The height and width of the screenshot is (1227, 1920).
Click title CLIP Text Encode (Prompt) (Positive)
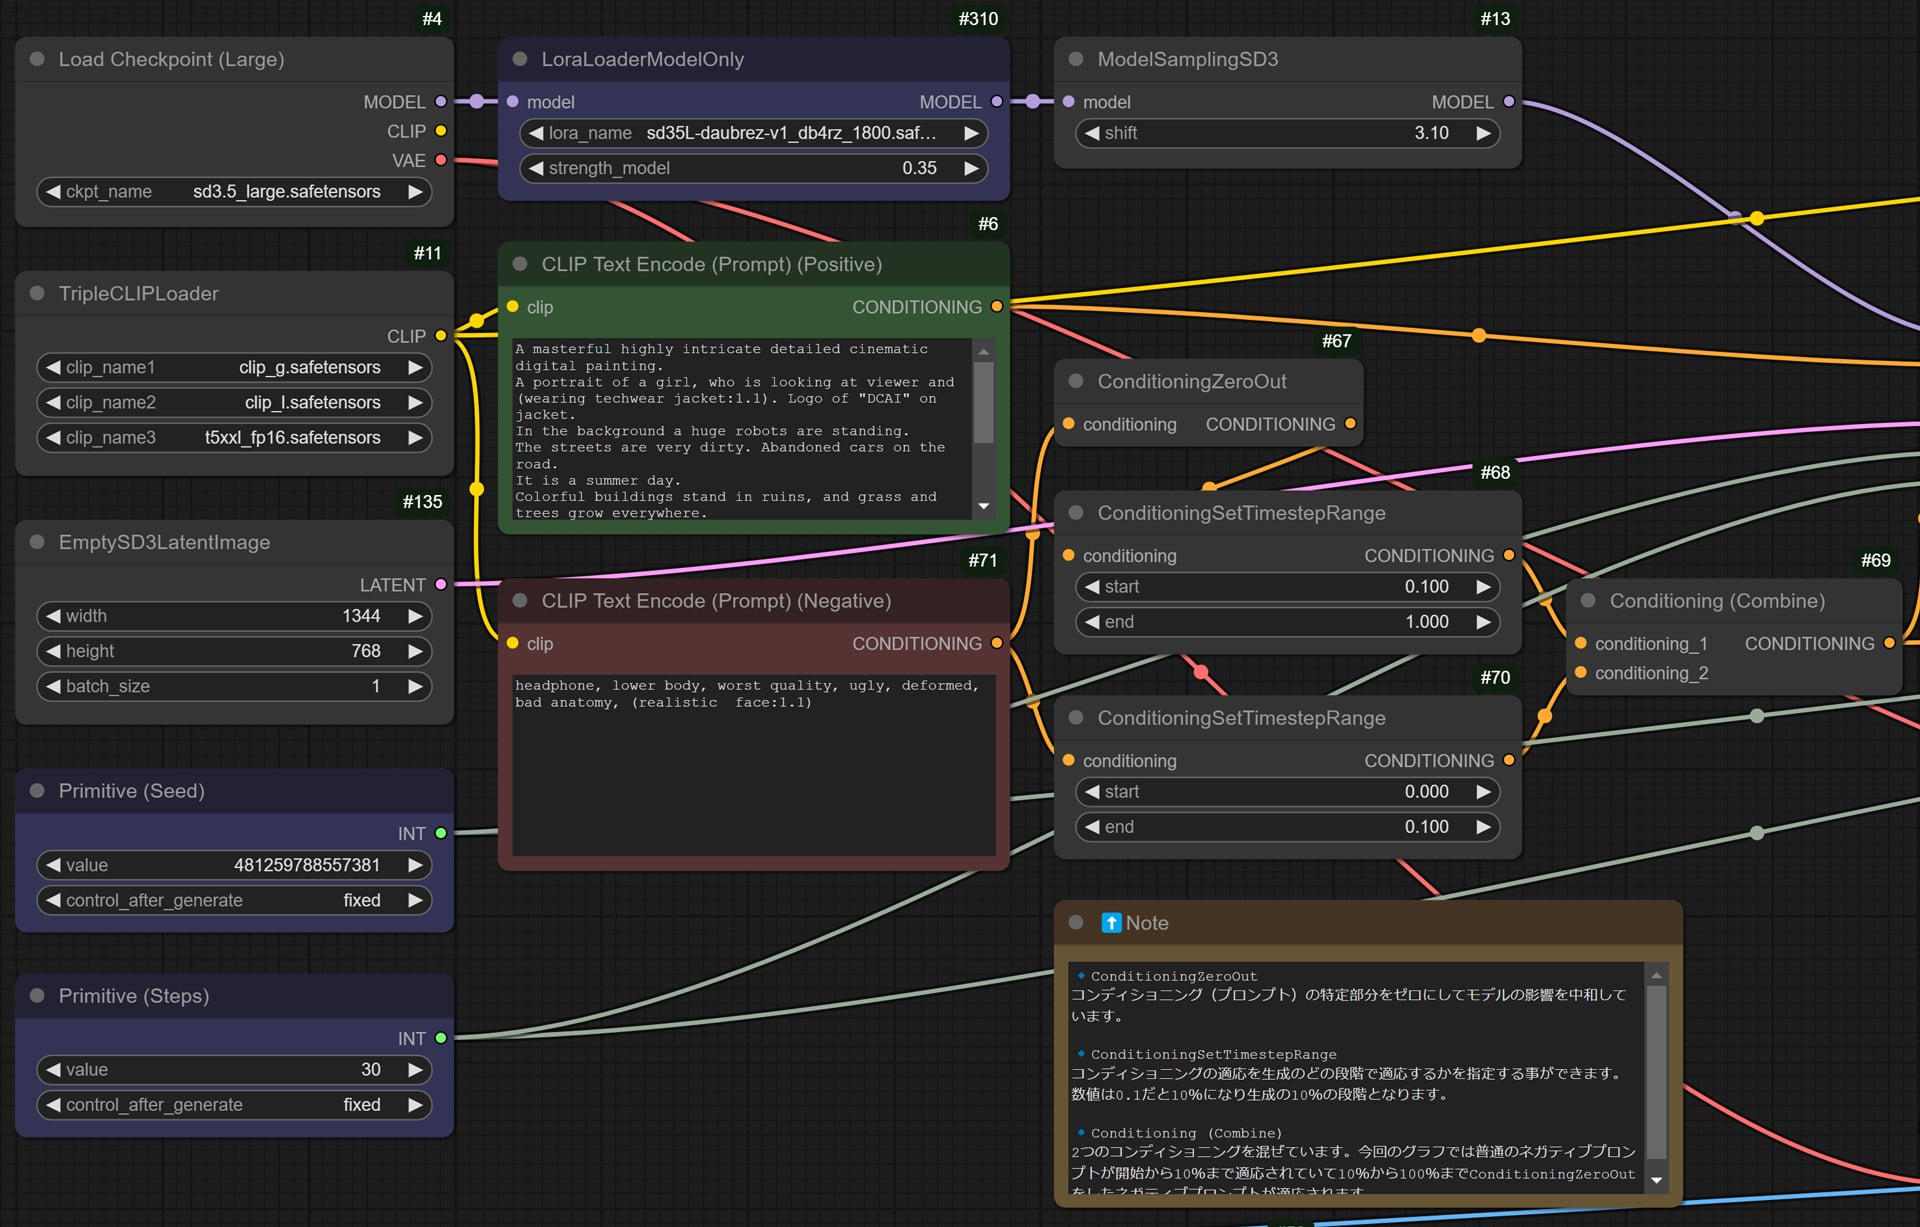point(712,264)
